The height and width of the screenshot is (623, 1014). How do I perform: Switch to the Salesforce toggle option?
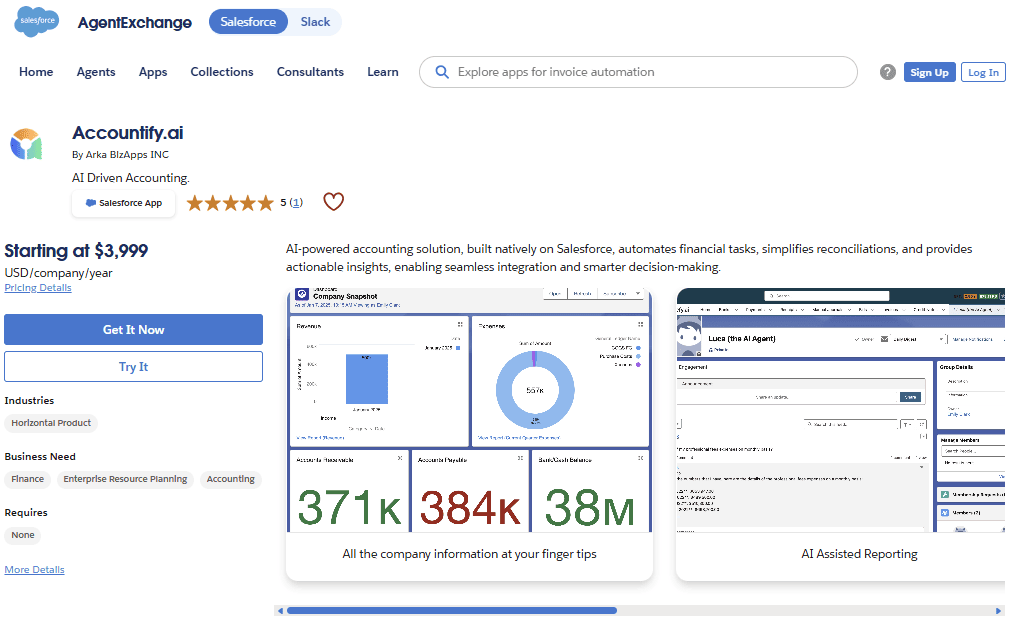point(248,22)
